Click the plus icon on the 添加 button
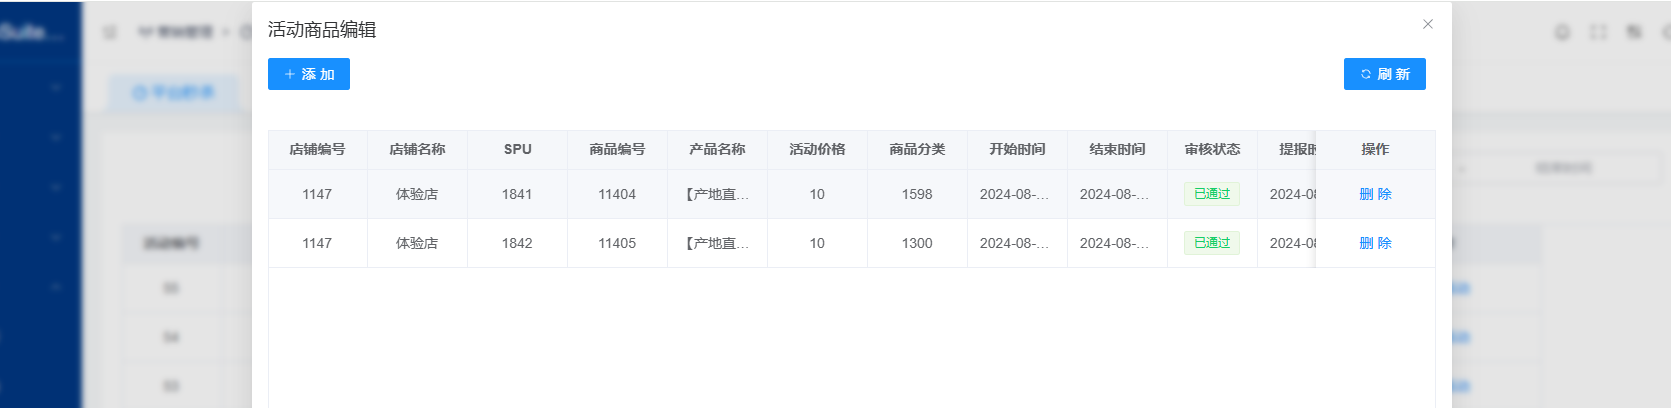This screenshot has height=408, width=1671. pyautogui.click(x=290, y=74)
